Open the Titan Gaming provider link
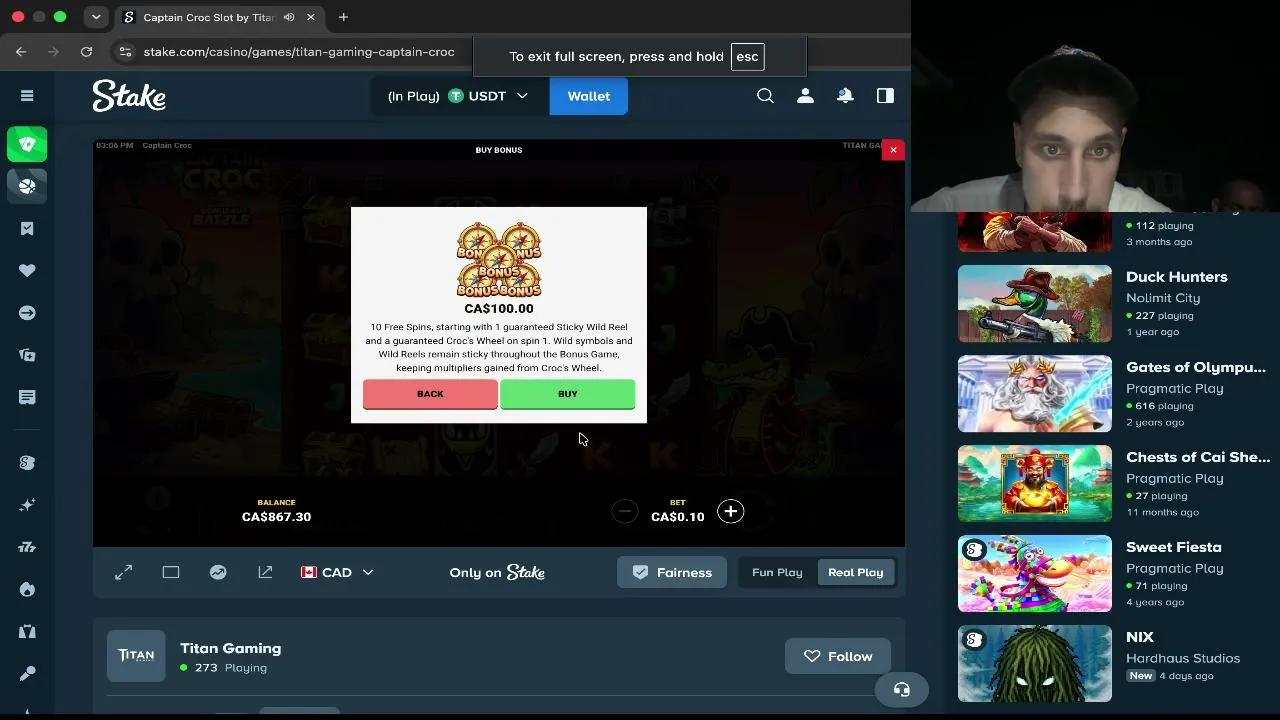This screenshot has width=1280, height=720. 230,648
